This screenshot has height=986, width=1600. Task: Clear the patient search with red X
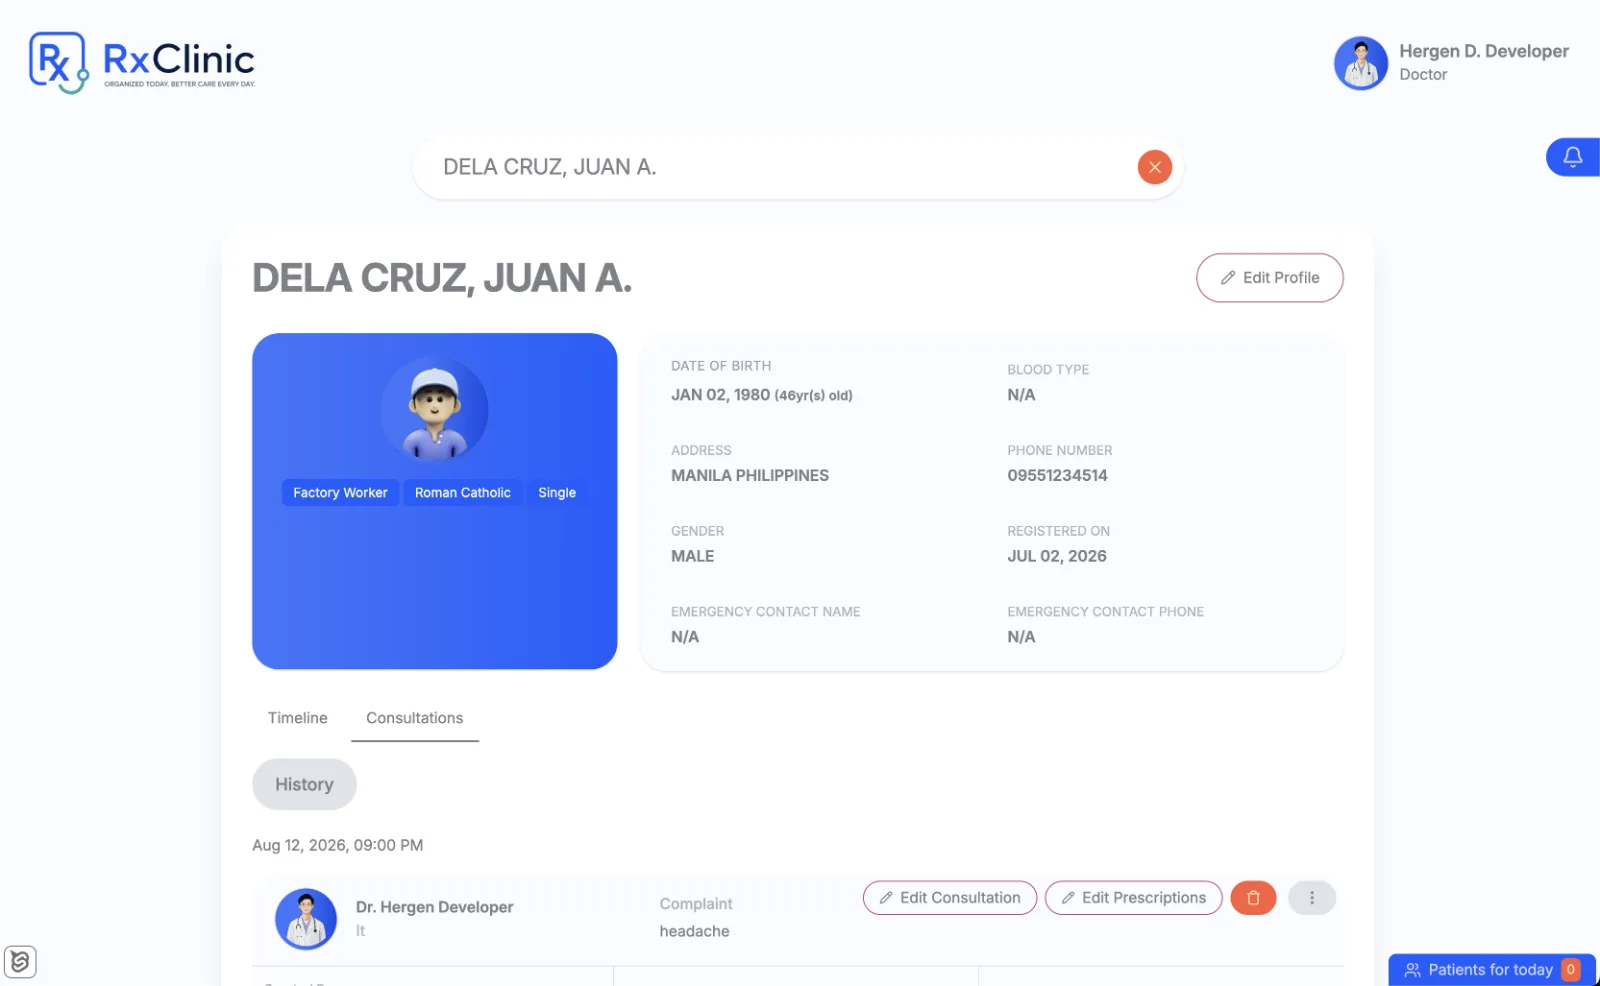pyautogui.click(x=1154, y=167)
